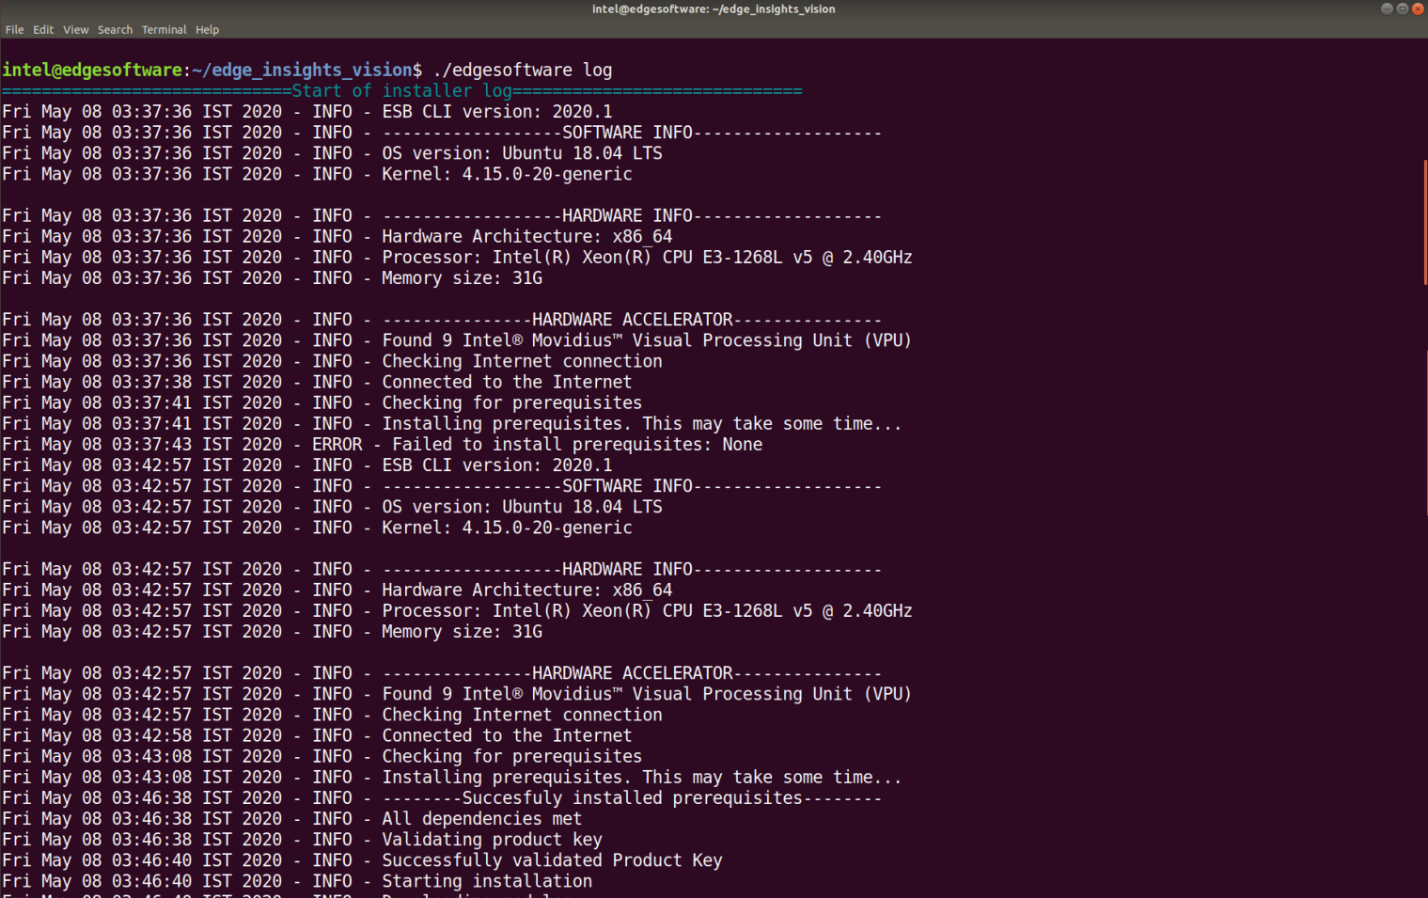Screen dimensions: 1428x898
Task: Click the 'All dependencies met' log line
Action: pos(292,819)
